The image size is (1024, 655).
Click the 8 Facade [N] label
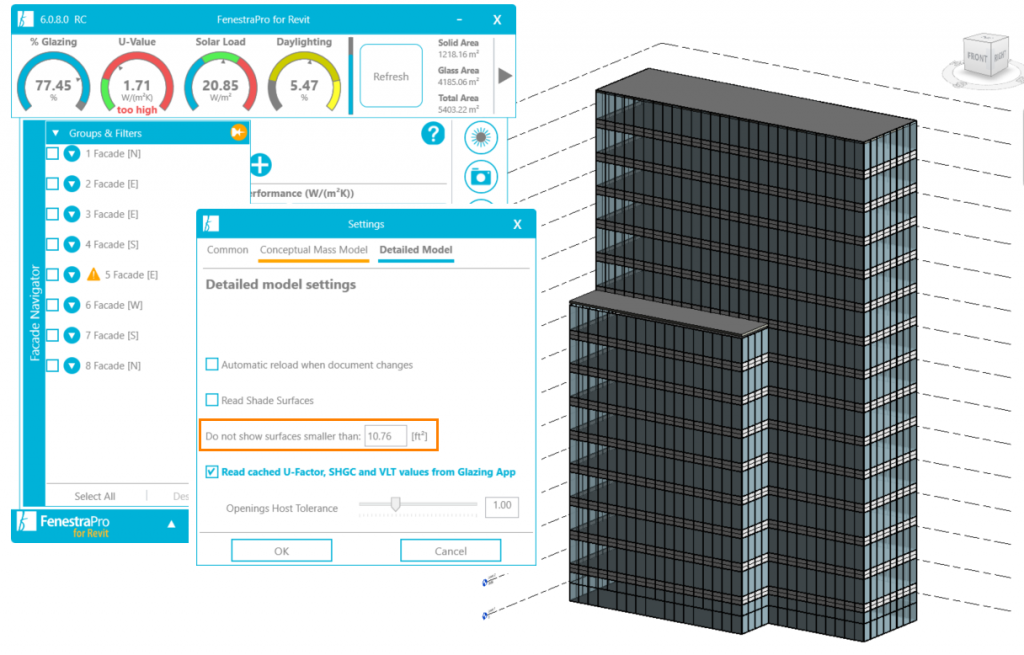(113, 366)
